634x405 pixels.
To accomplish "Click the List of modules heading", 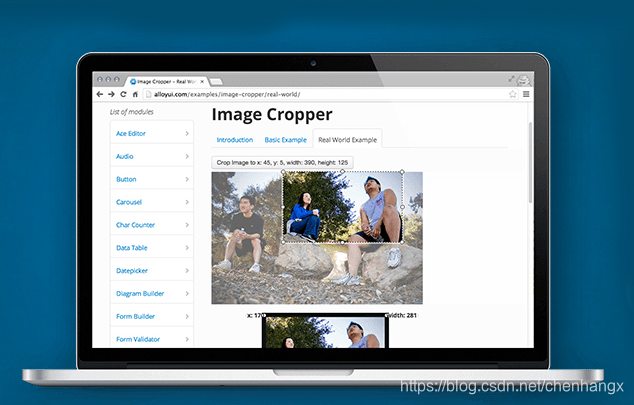I will tap(131, 112).
